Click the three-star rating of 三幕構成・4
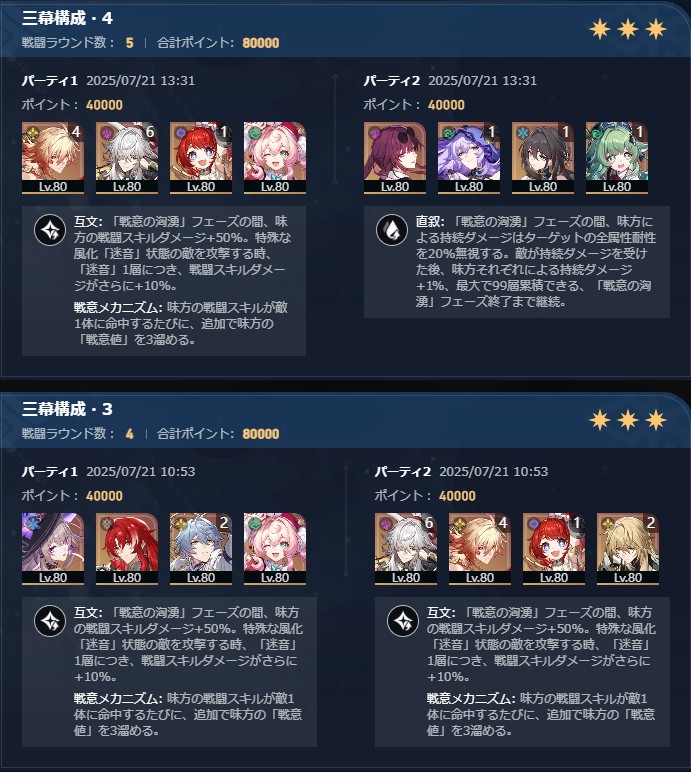691x772 pixels. click(x=628, y=29)
